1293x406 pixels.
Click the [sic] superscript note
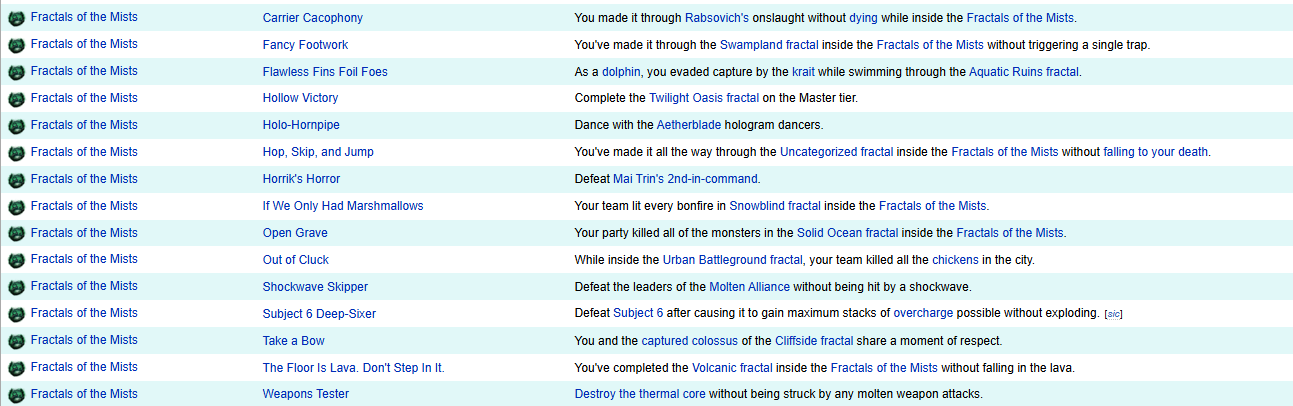(1113, 314)
